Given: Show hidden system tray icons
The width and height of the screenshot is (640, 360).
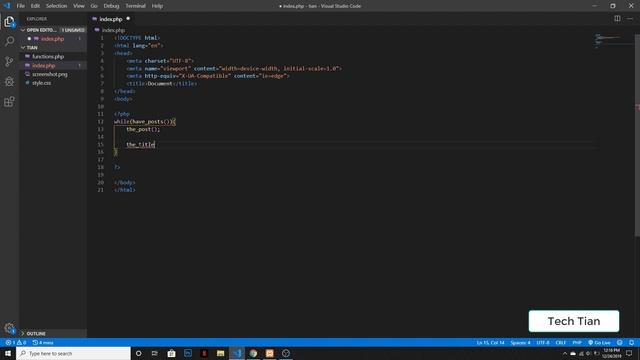Looking at the screenshot, I should pyautogui.click(x=565, y=353).
